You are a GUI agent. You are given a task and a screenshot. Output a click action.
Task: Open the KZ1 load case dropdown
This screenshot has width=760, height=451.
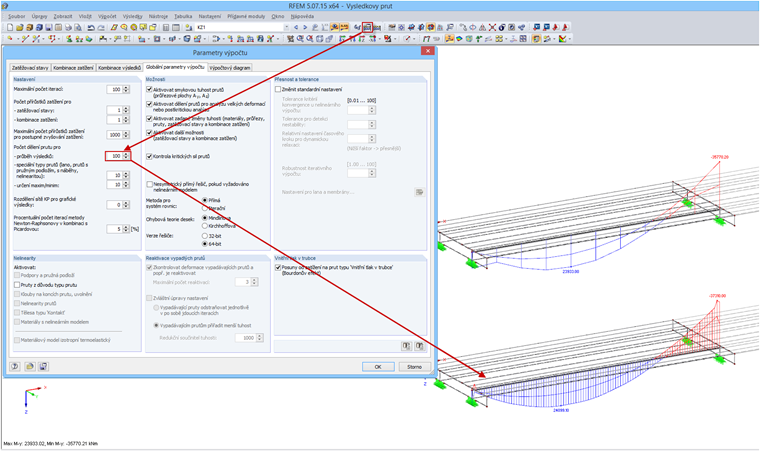click(286, 28)
